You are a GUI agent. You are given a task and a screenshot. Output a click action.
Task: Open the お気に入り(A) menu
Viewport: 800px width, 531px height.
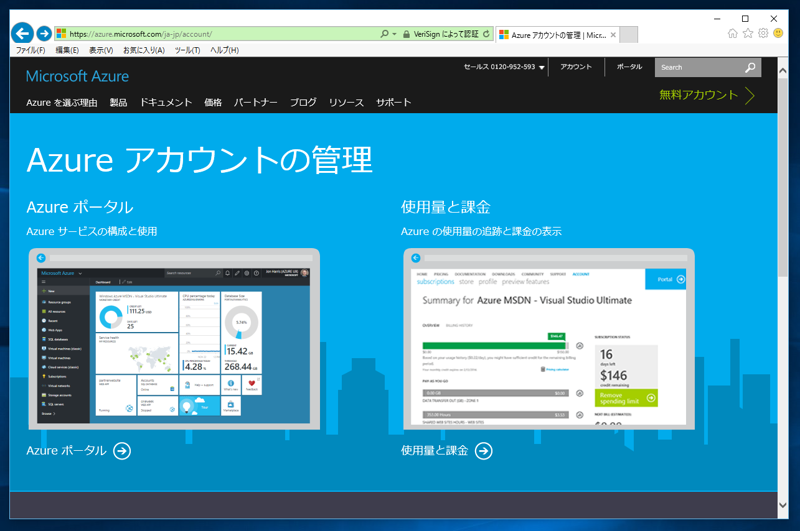(x=144, y=50)
